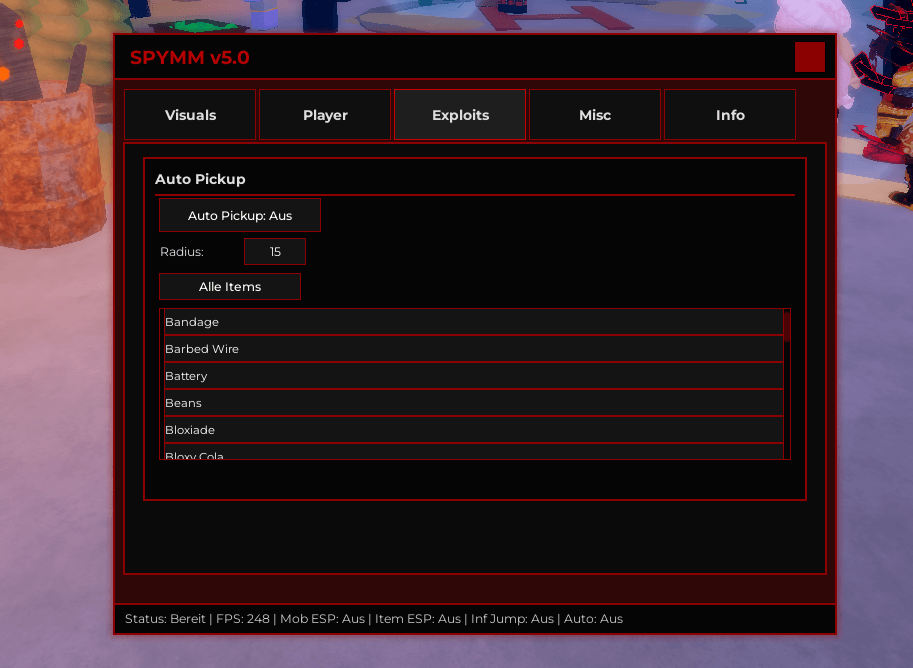Click the SPYMM v5.0 title
This screenshot has width=913, height=668.
point(190,58)
